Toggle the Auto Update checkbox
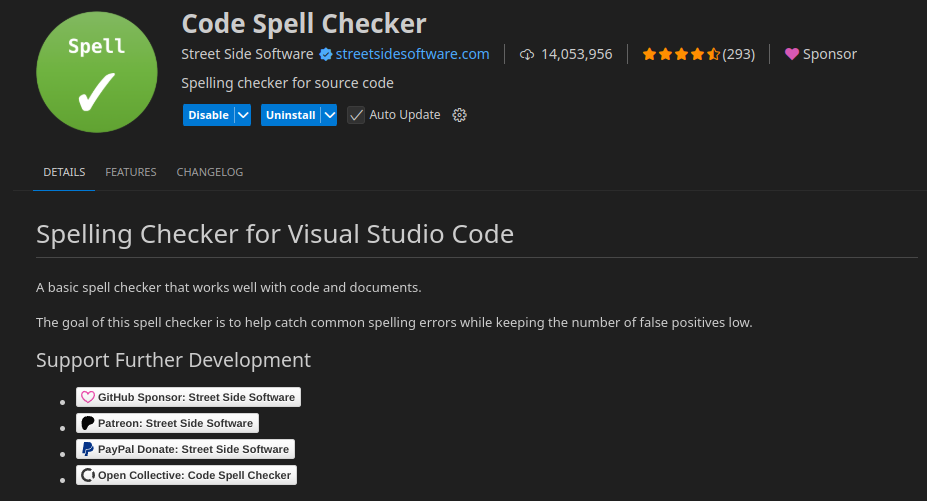Viewport: 927px width, 501px height. [356, 115]
